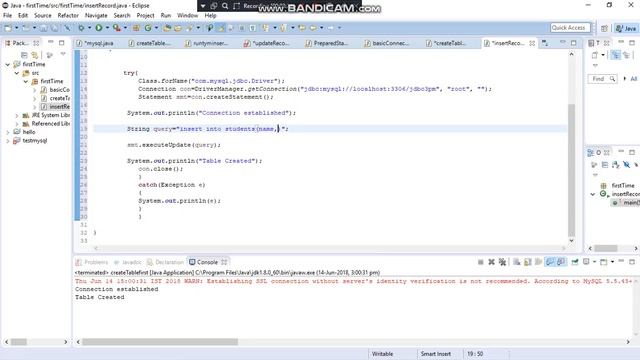Open Package Explorer view menu triangle

63,54
